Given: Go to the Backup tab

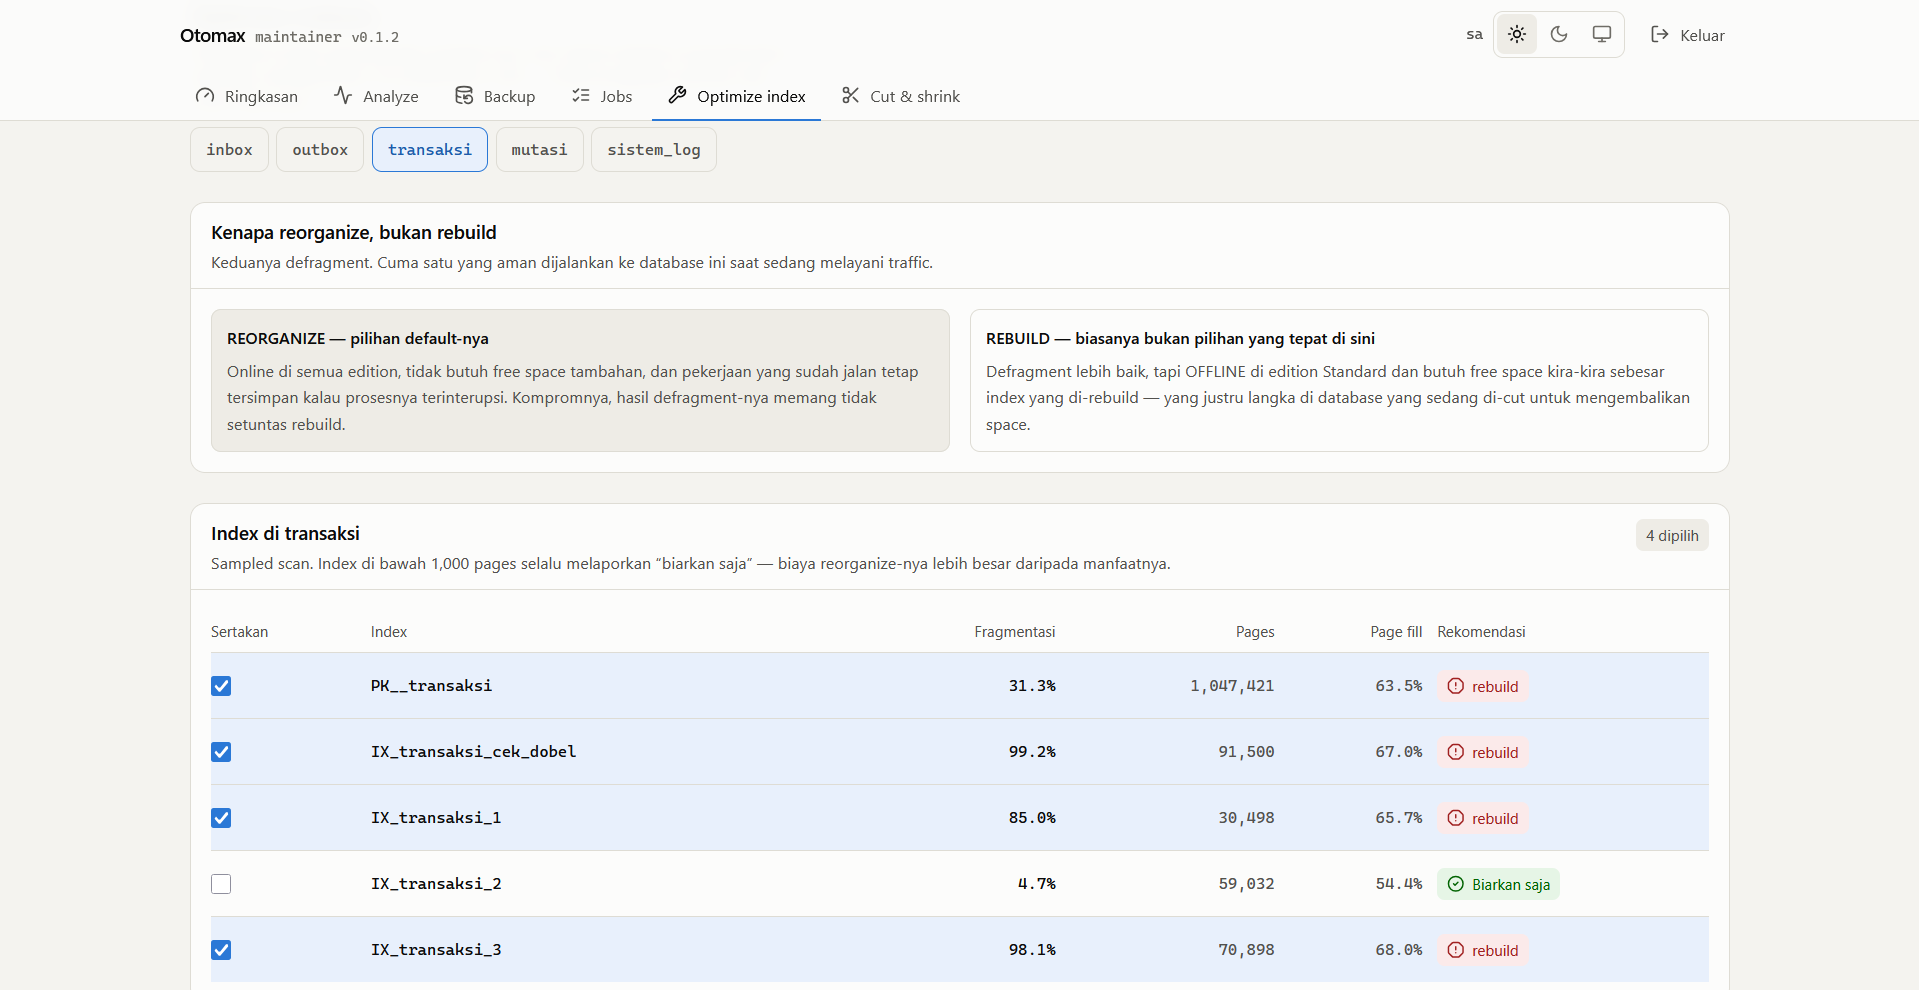Looking at the screenshot, I should 495,96.
